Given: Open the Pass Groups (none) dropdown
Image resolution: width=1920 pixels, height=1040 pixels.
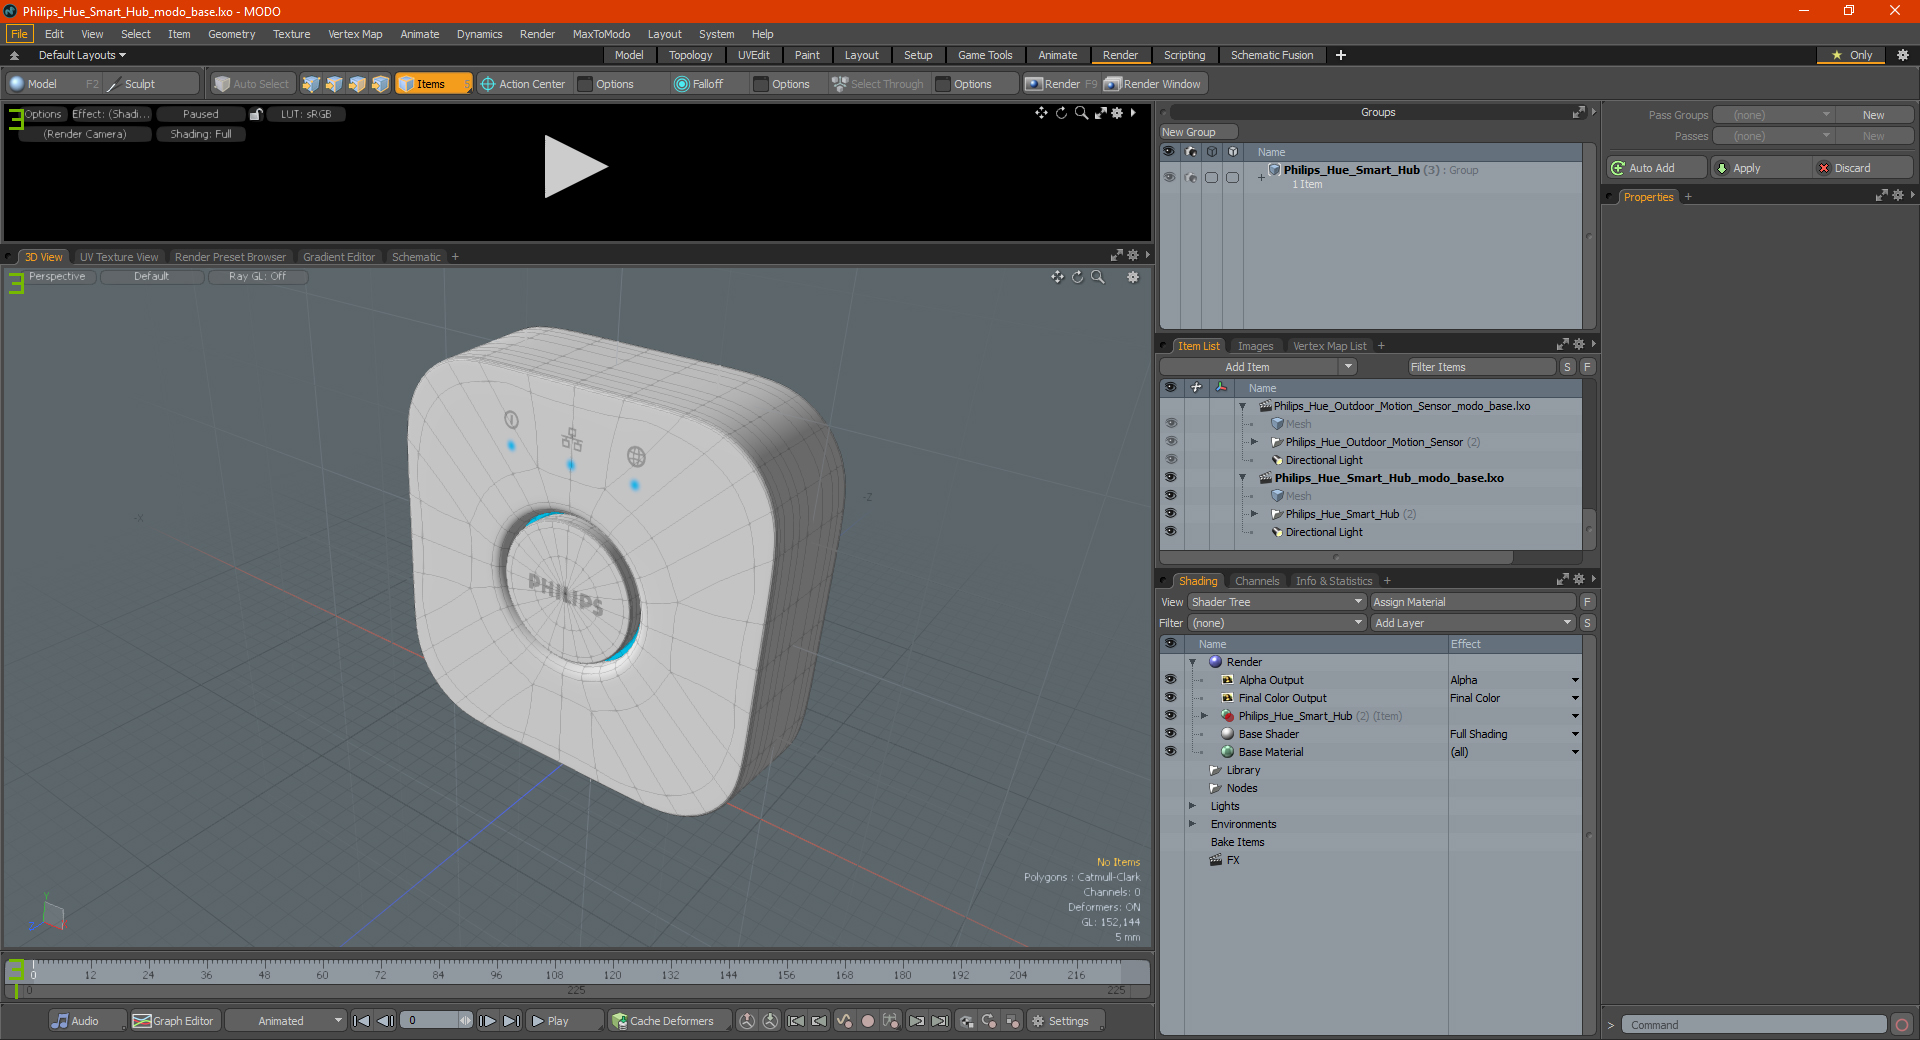Looking at the screenshot, I should [x=1772, y=115].
